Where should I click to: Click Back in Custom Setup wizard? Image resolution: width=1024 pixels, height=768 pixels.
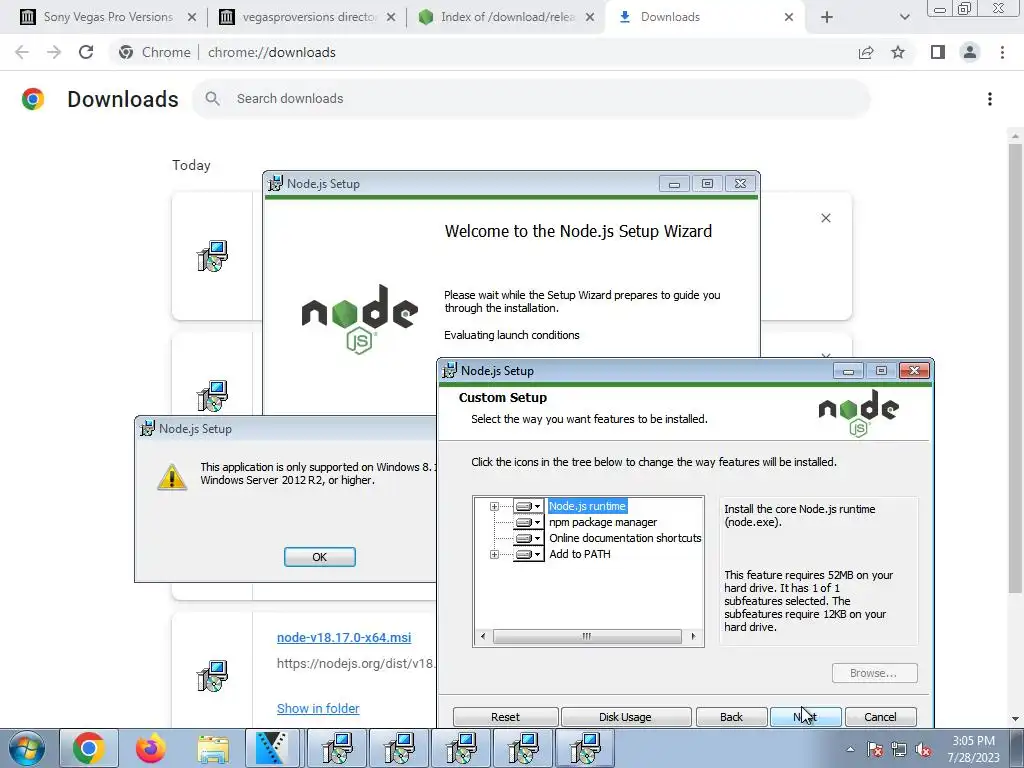[731, 717]
